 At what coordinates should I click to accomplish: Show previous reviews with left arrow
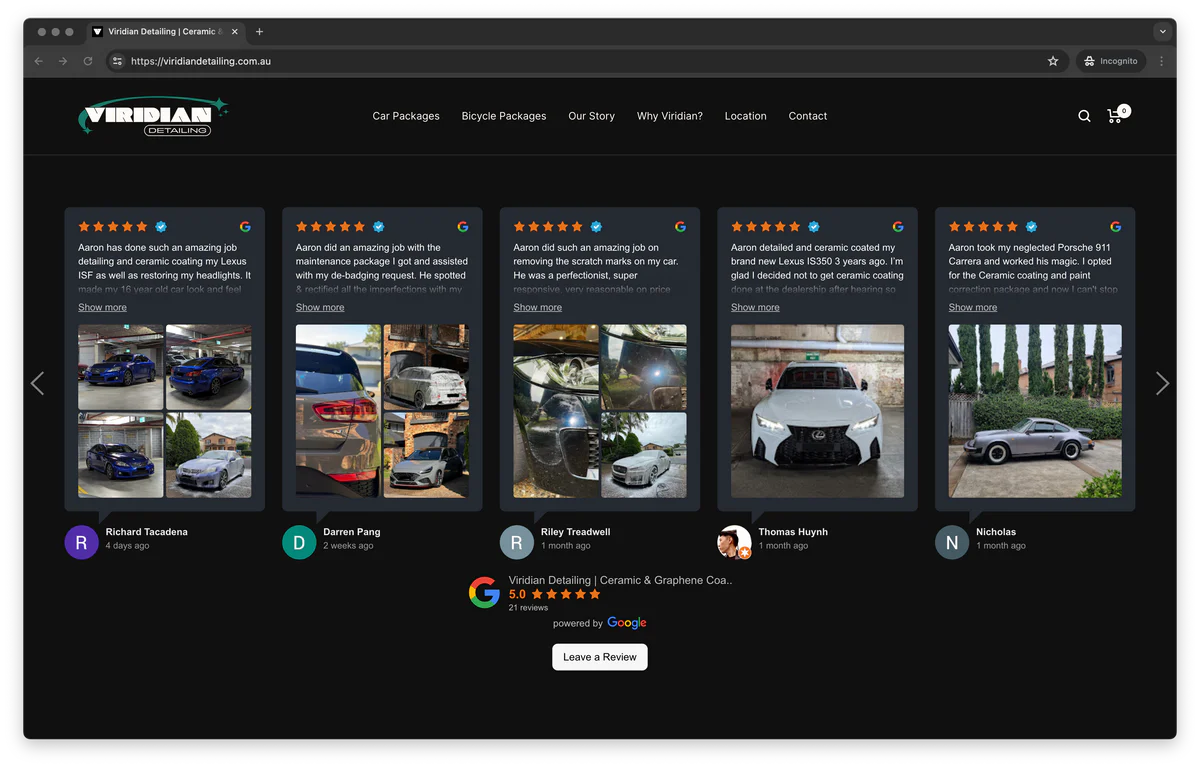pyautogui.click(x=37, y=383)
